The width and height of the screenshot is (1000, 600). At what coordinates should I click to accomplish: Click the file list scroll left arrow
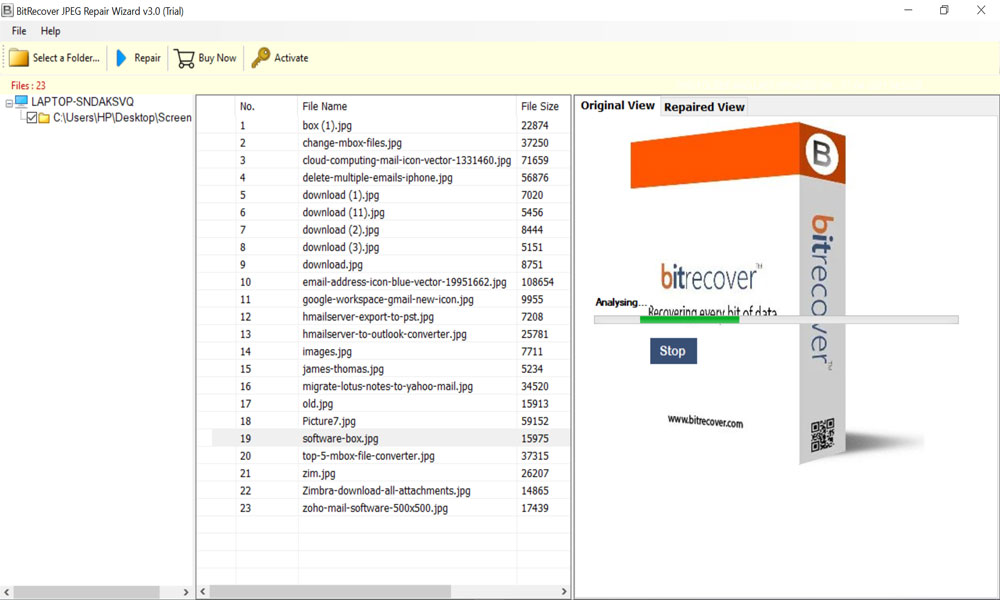[203, 592]
